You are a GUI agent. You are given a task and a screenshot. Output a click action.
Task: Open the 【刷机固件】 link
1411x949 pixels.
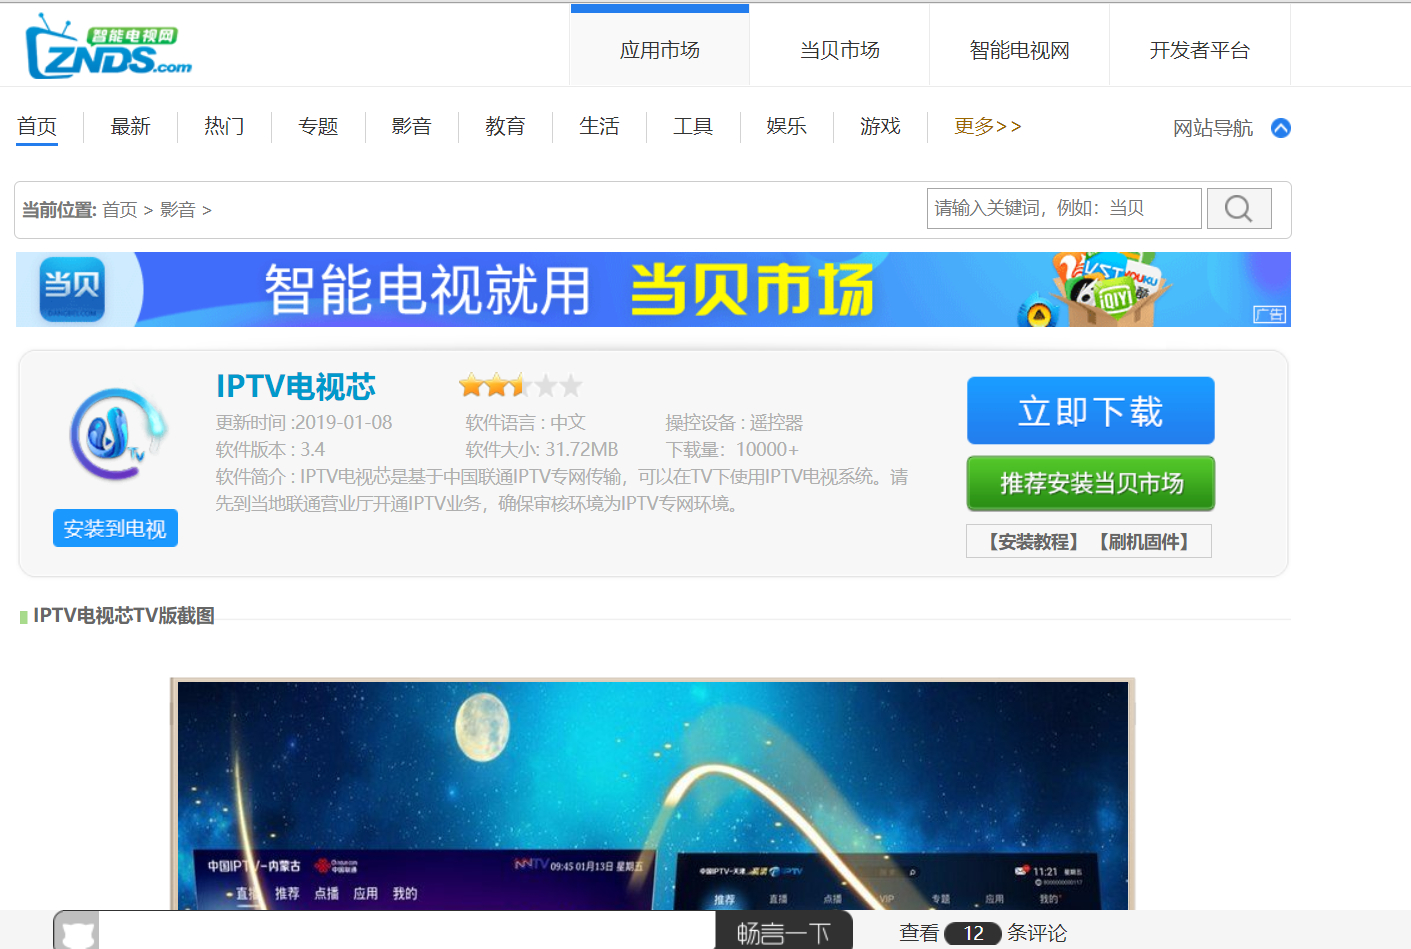point(1144,542)
